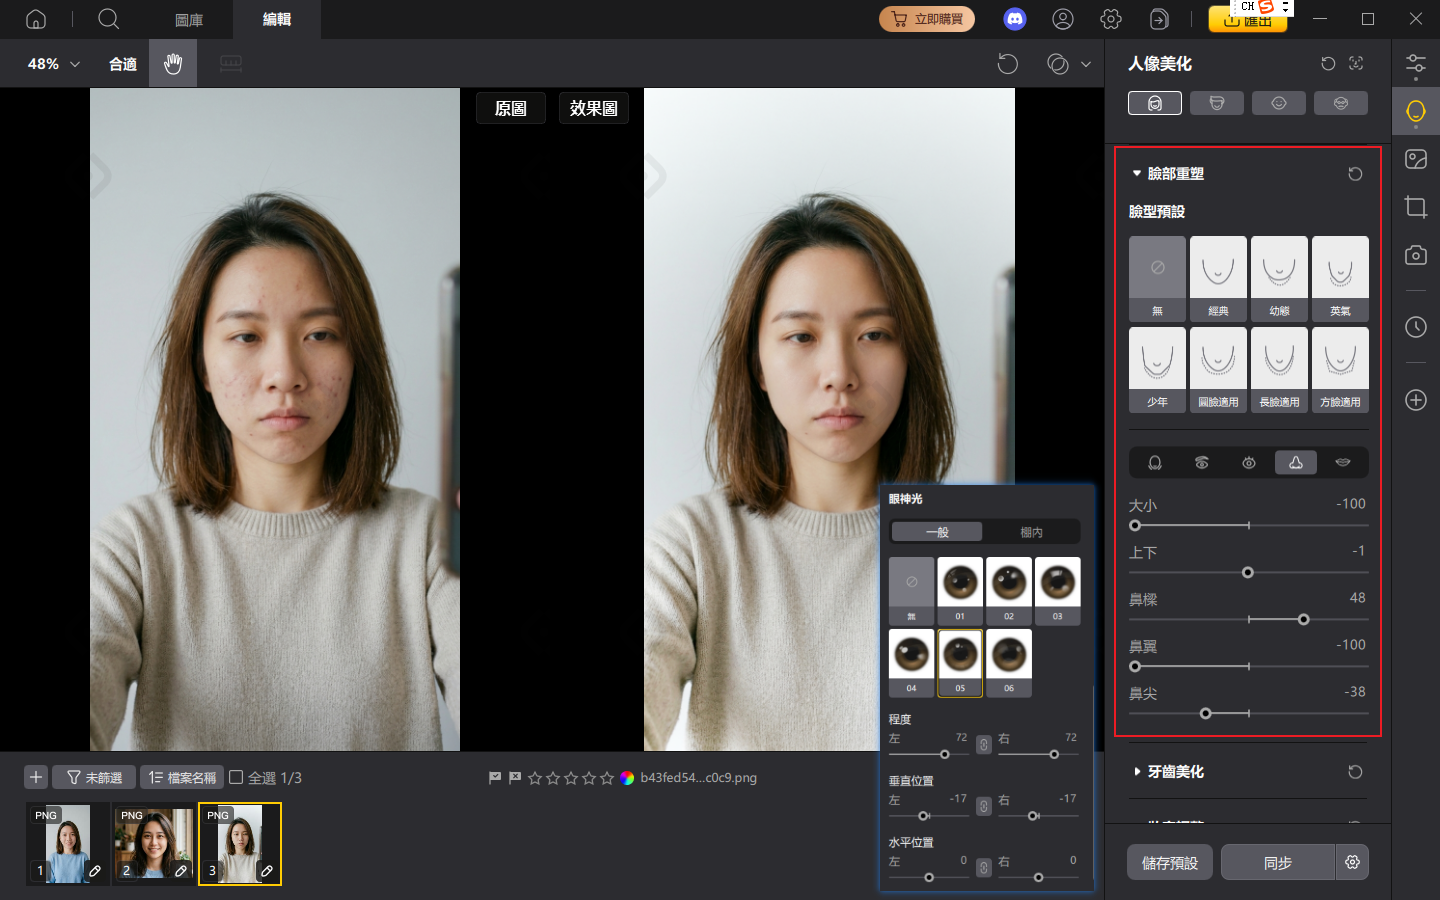Click the 同步 button
Screen dimensions: 1440x900
[1278, 862]
